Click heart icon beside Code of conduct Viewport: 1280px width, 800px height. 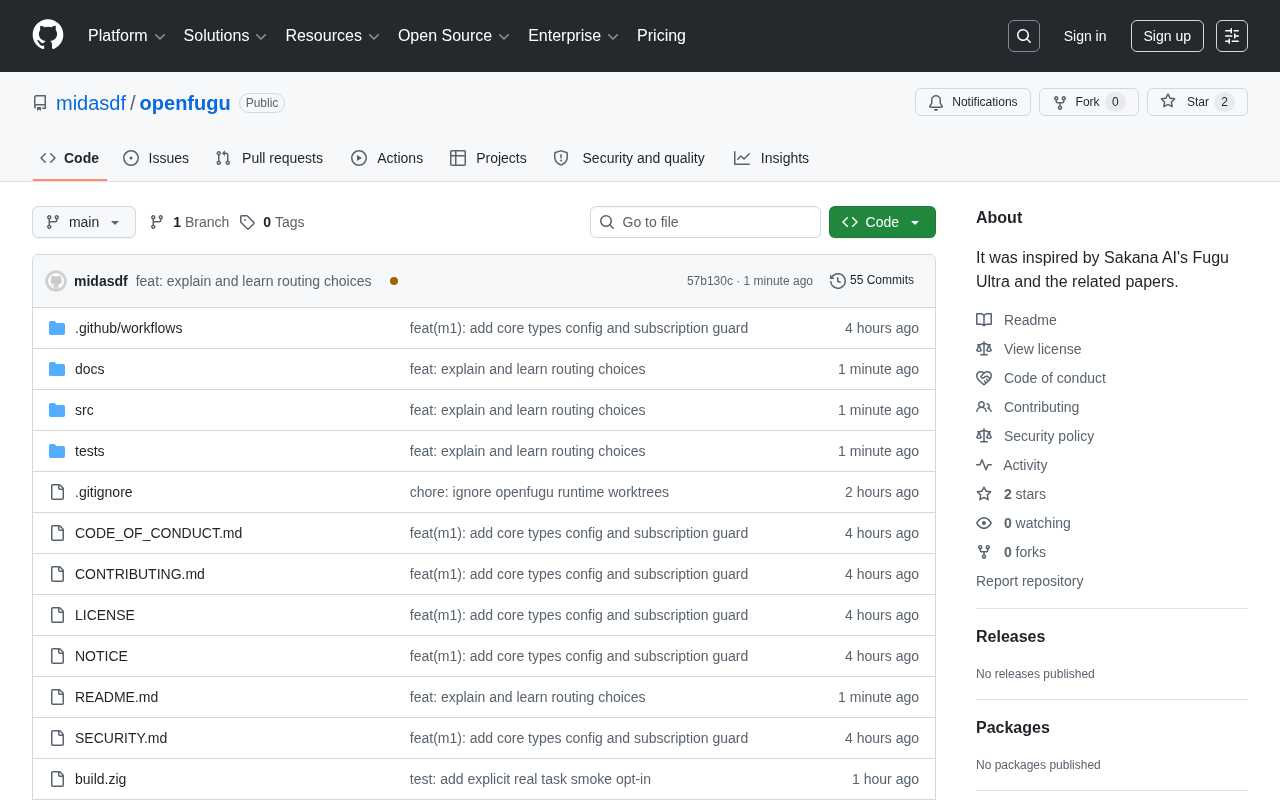[x=984, y=378]
